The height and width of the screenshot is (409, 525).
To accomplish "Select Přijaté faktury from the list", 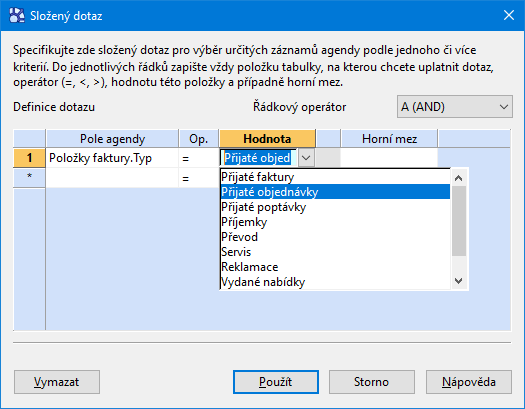I will (x=335, y=177).
